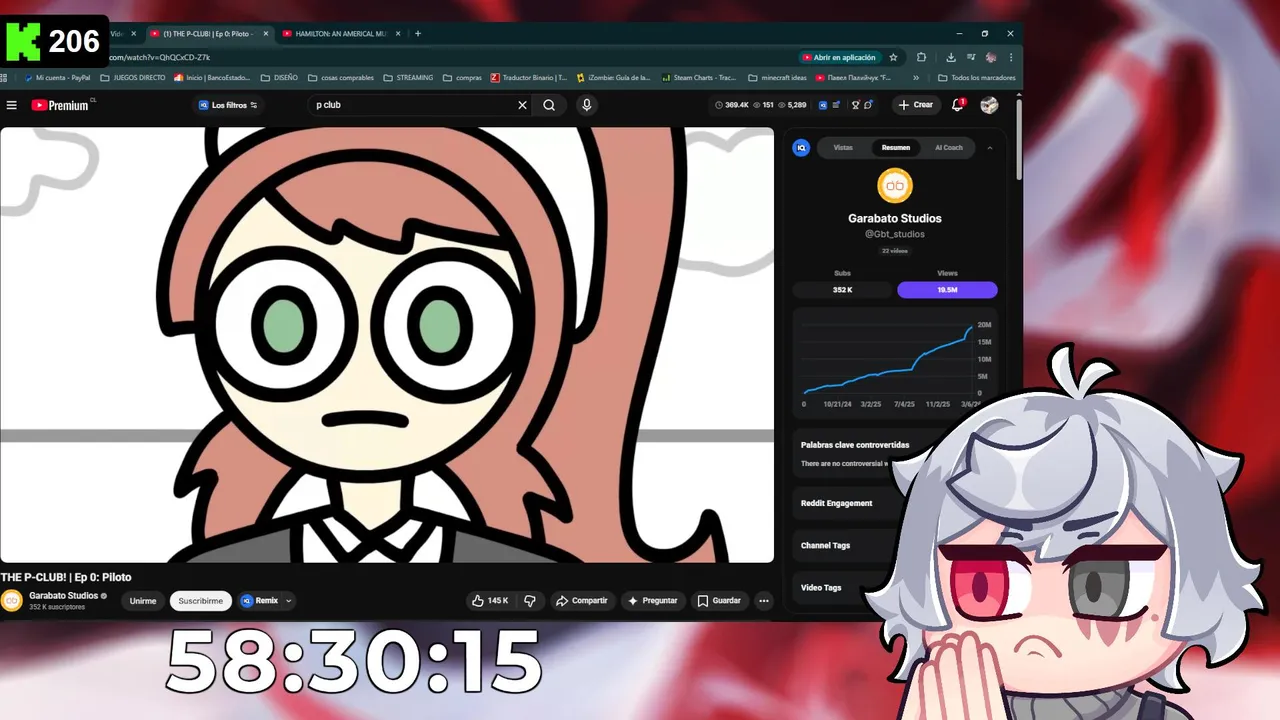Click the @Gbt_studios handle
This screenshot has height=720, width=1280.
(x=895, y=234)
